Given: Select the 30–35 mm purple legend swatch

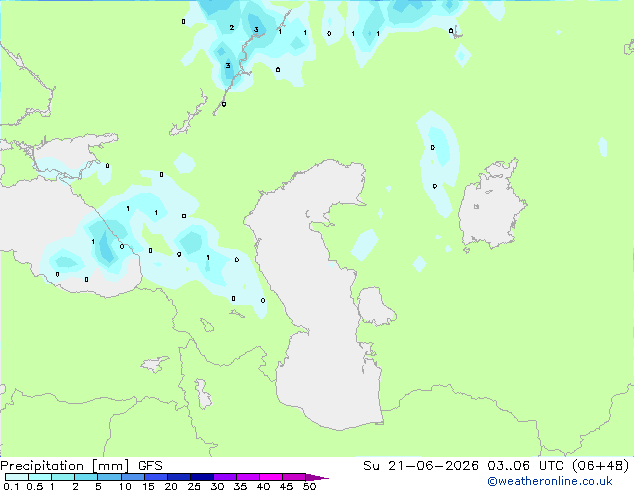Looking at the screenshot, I should [x=224, y=477].
